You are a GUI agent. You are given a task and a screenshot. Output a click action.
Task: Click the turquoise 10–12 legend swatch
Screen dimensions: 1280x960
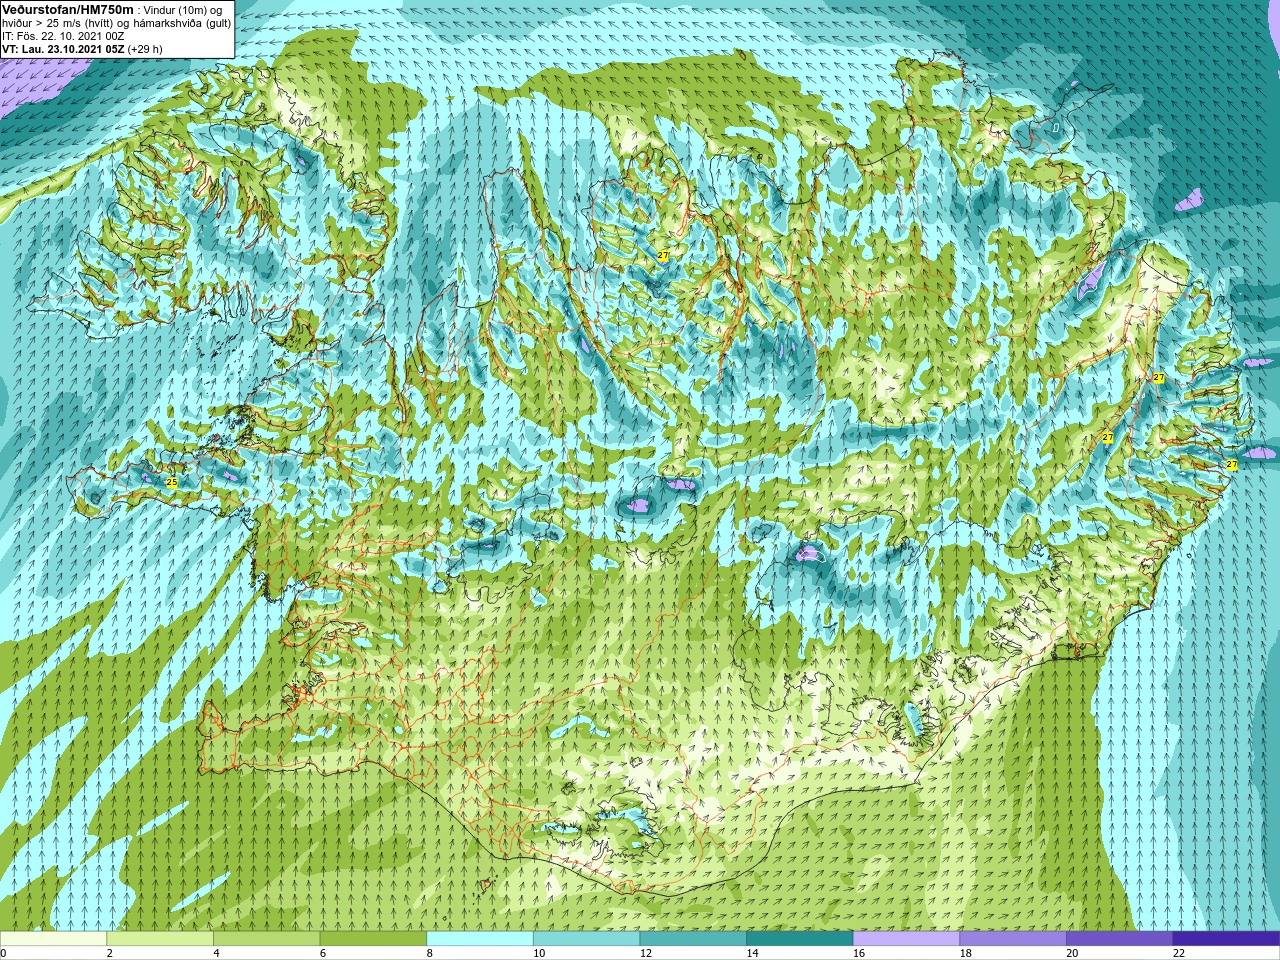click(586, 939)
